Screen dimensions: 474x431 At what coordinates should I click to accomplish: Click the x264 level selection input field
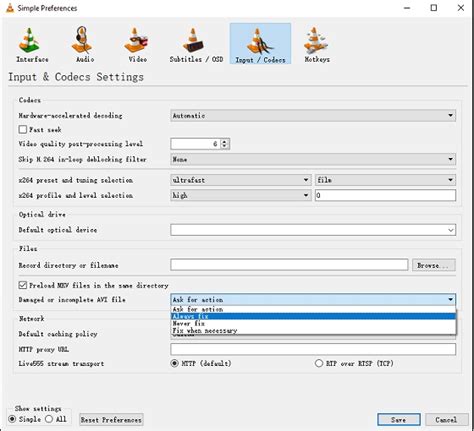pyautogui.click(x=385, y=195)
